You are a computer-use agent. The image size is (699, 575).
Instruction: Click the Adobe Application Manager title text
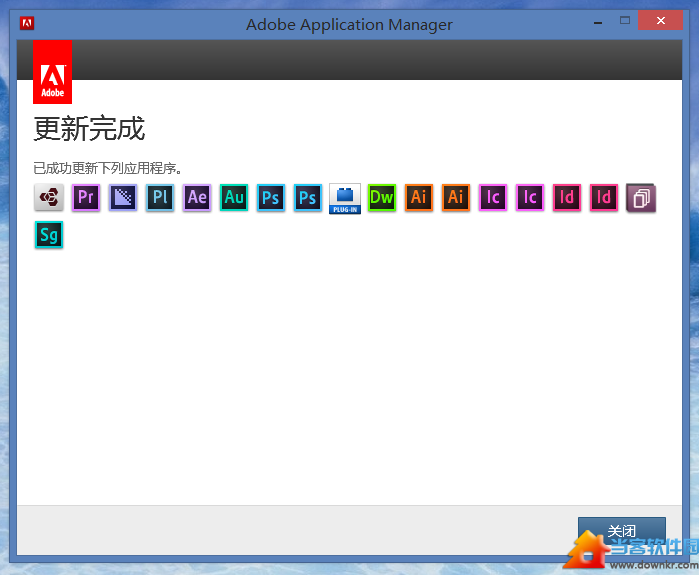(x=349, y=25)
